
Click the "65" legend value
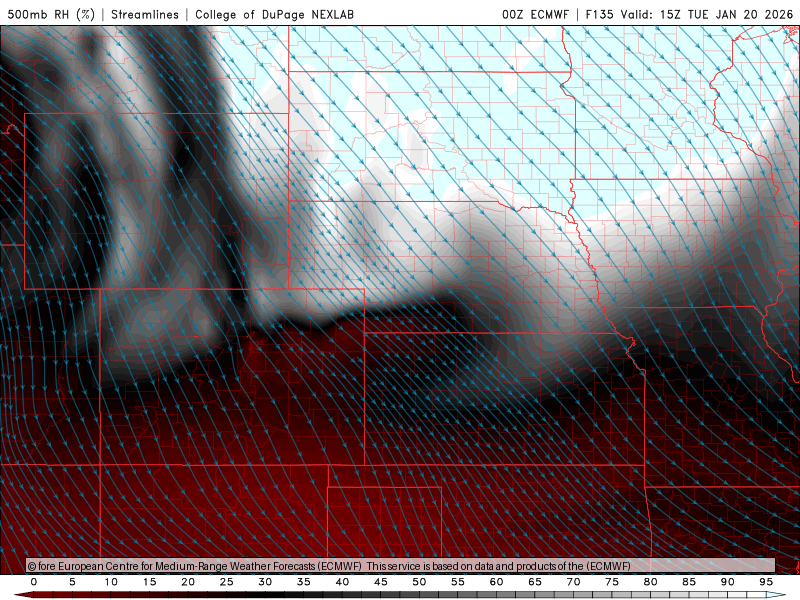click(535, 582)
